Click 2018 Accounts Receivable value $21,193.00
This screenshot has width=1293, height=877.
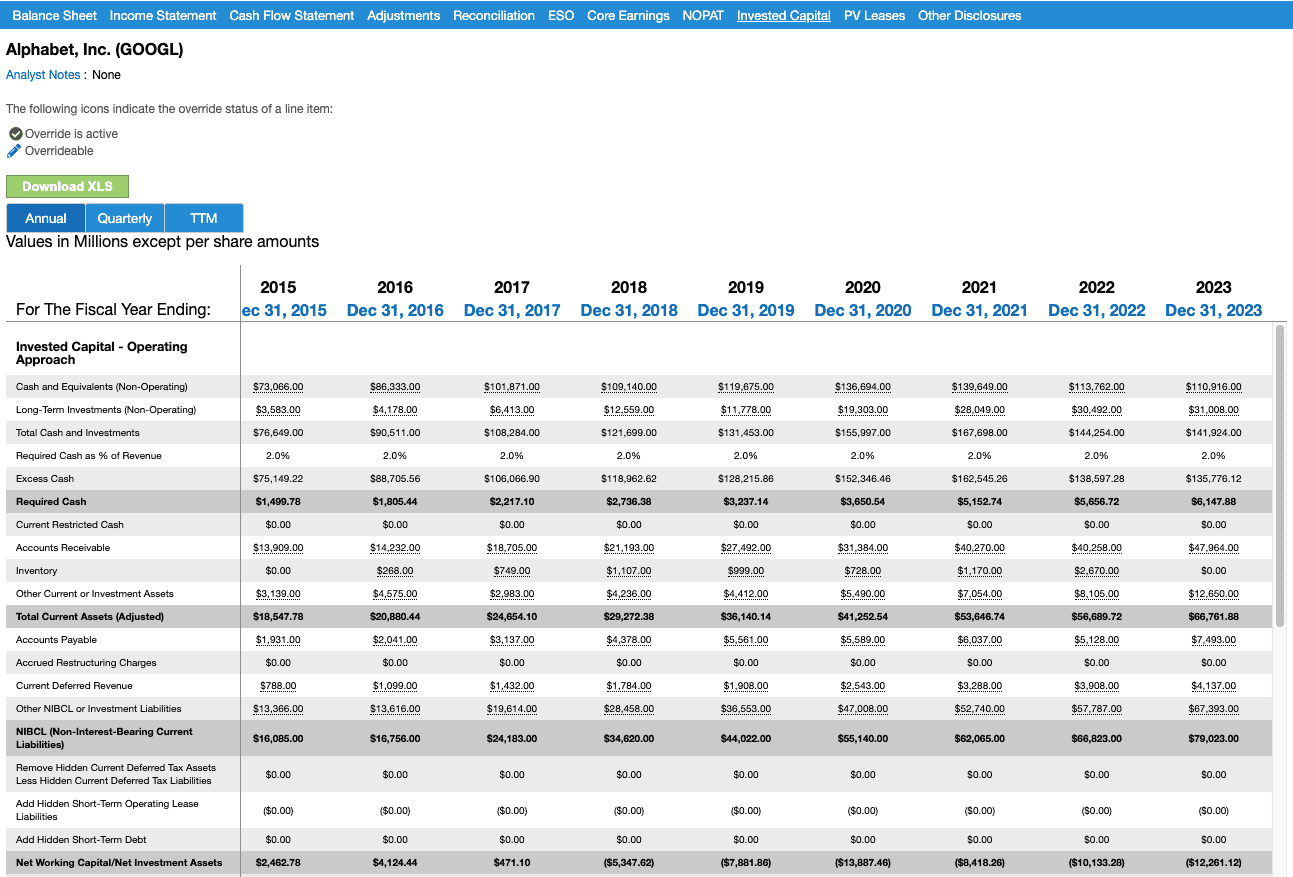tap(629, 548)
